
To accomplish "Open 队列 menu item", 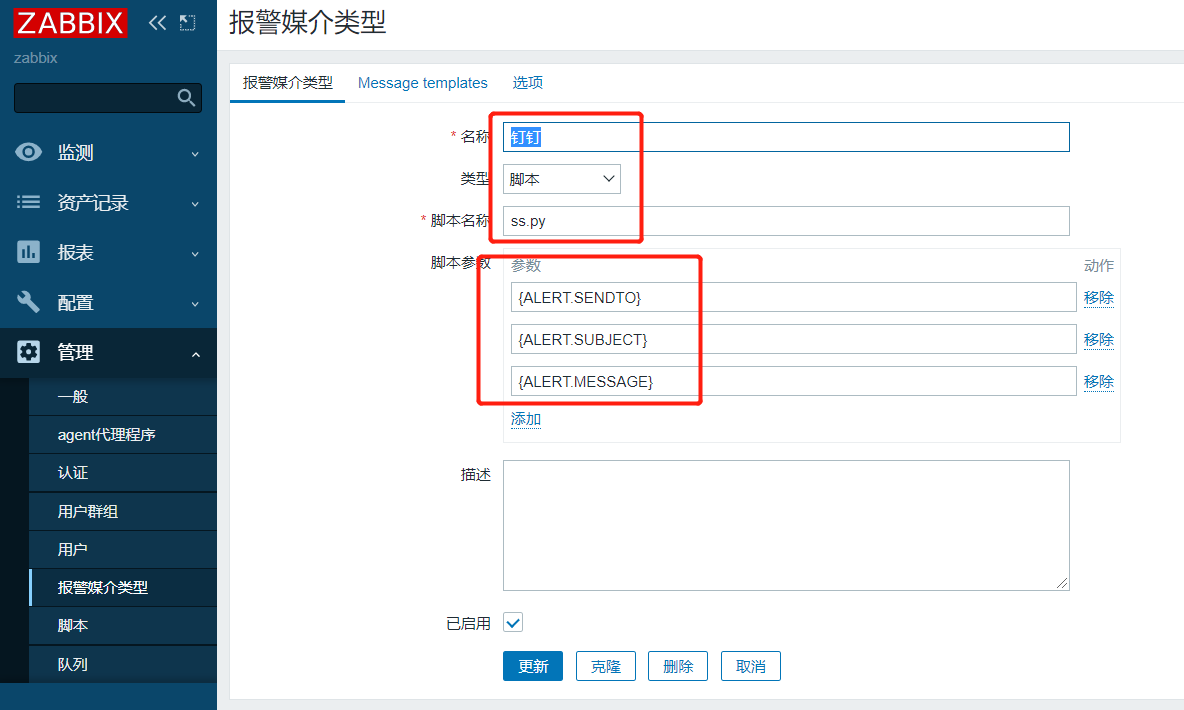I will pos(122,664).
